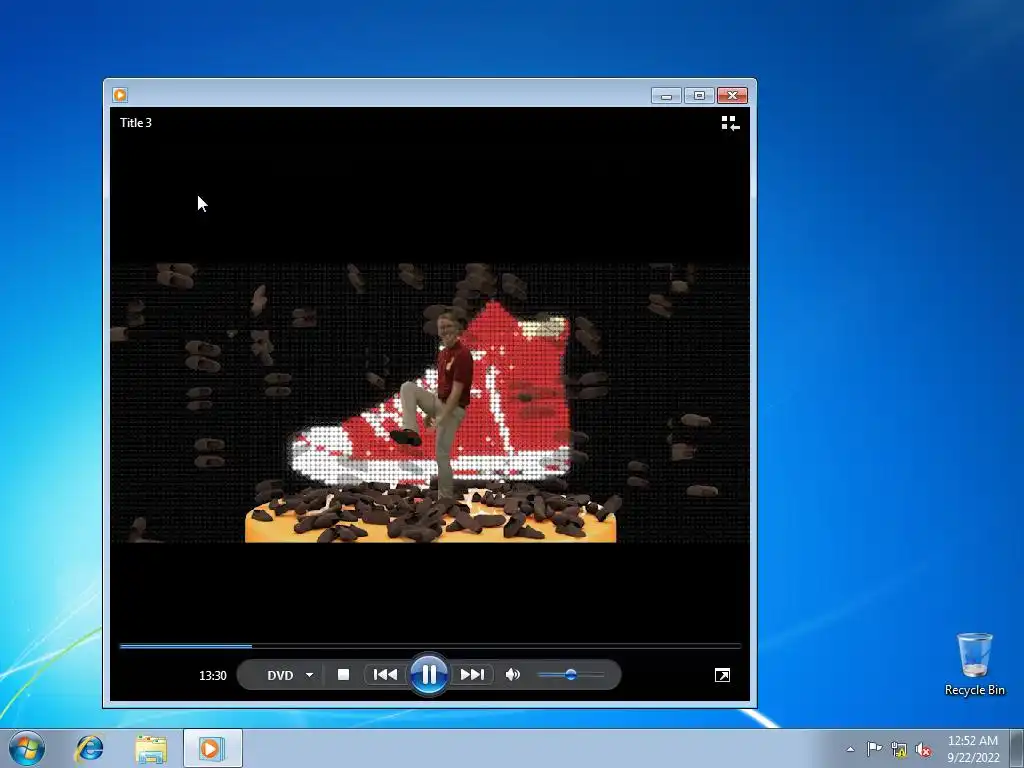Open network tray icon
This screenshot has width=1024, height=768.
tap(899, 750)
